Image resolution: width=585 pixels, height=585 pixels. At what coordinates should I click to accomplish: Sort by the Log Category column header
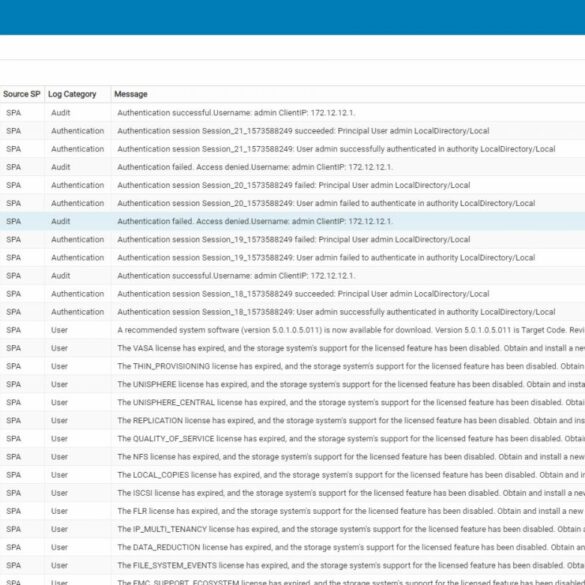click(x=72, y=94)
